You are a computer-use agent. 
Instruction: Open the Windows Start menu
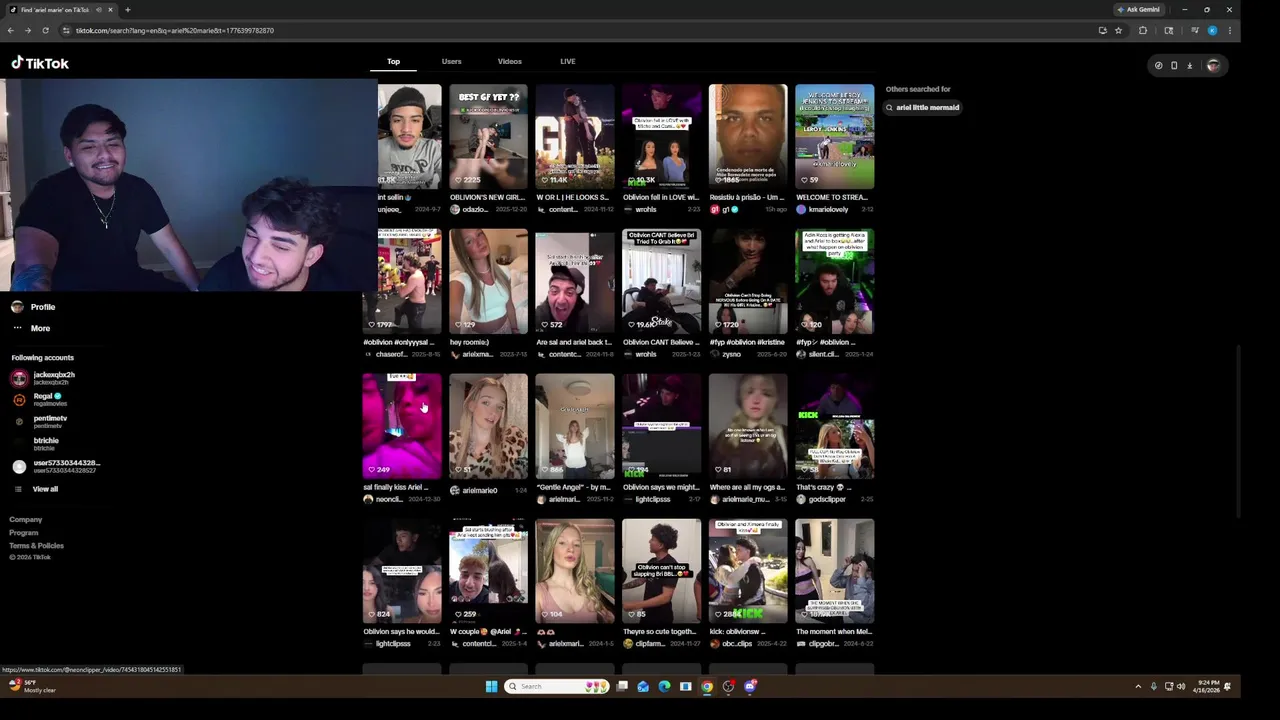(x=491, y=686)
